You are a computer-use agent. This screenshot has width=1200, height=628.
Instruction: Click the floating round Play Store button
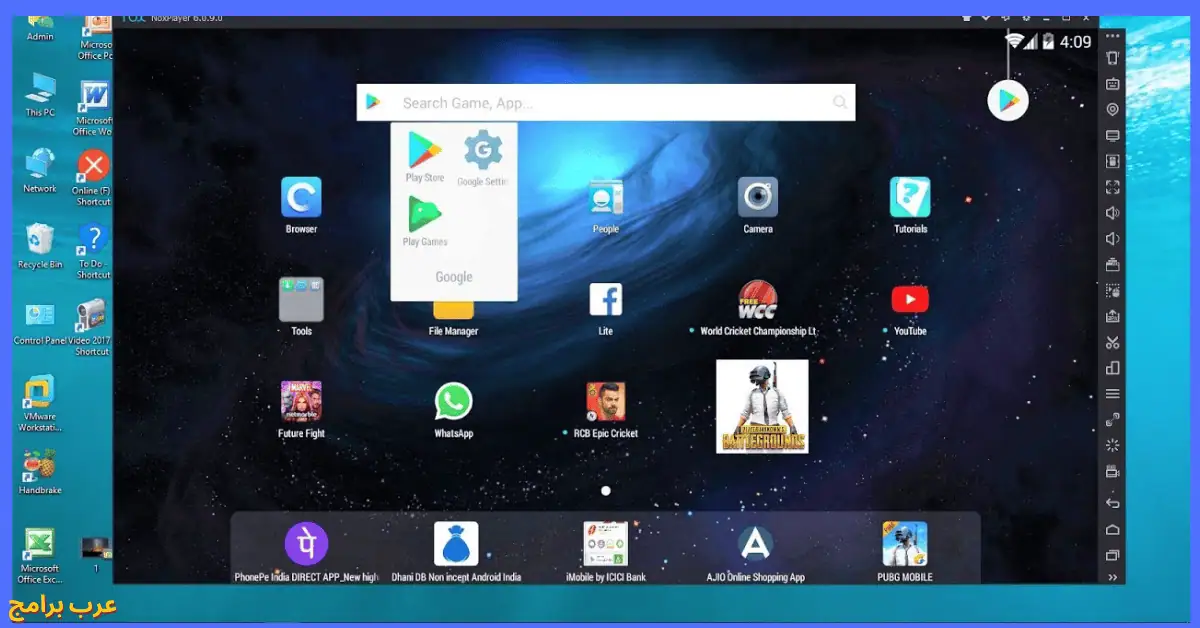coord(1008,101)
